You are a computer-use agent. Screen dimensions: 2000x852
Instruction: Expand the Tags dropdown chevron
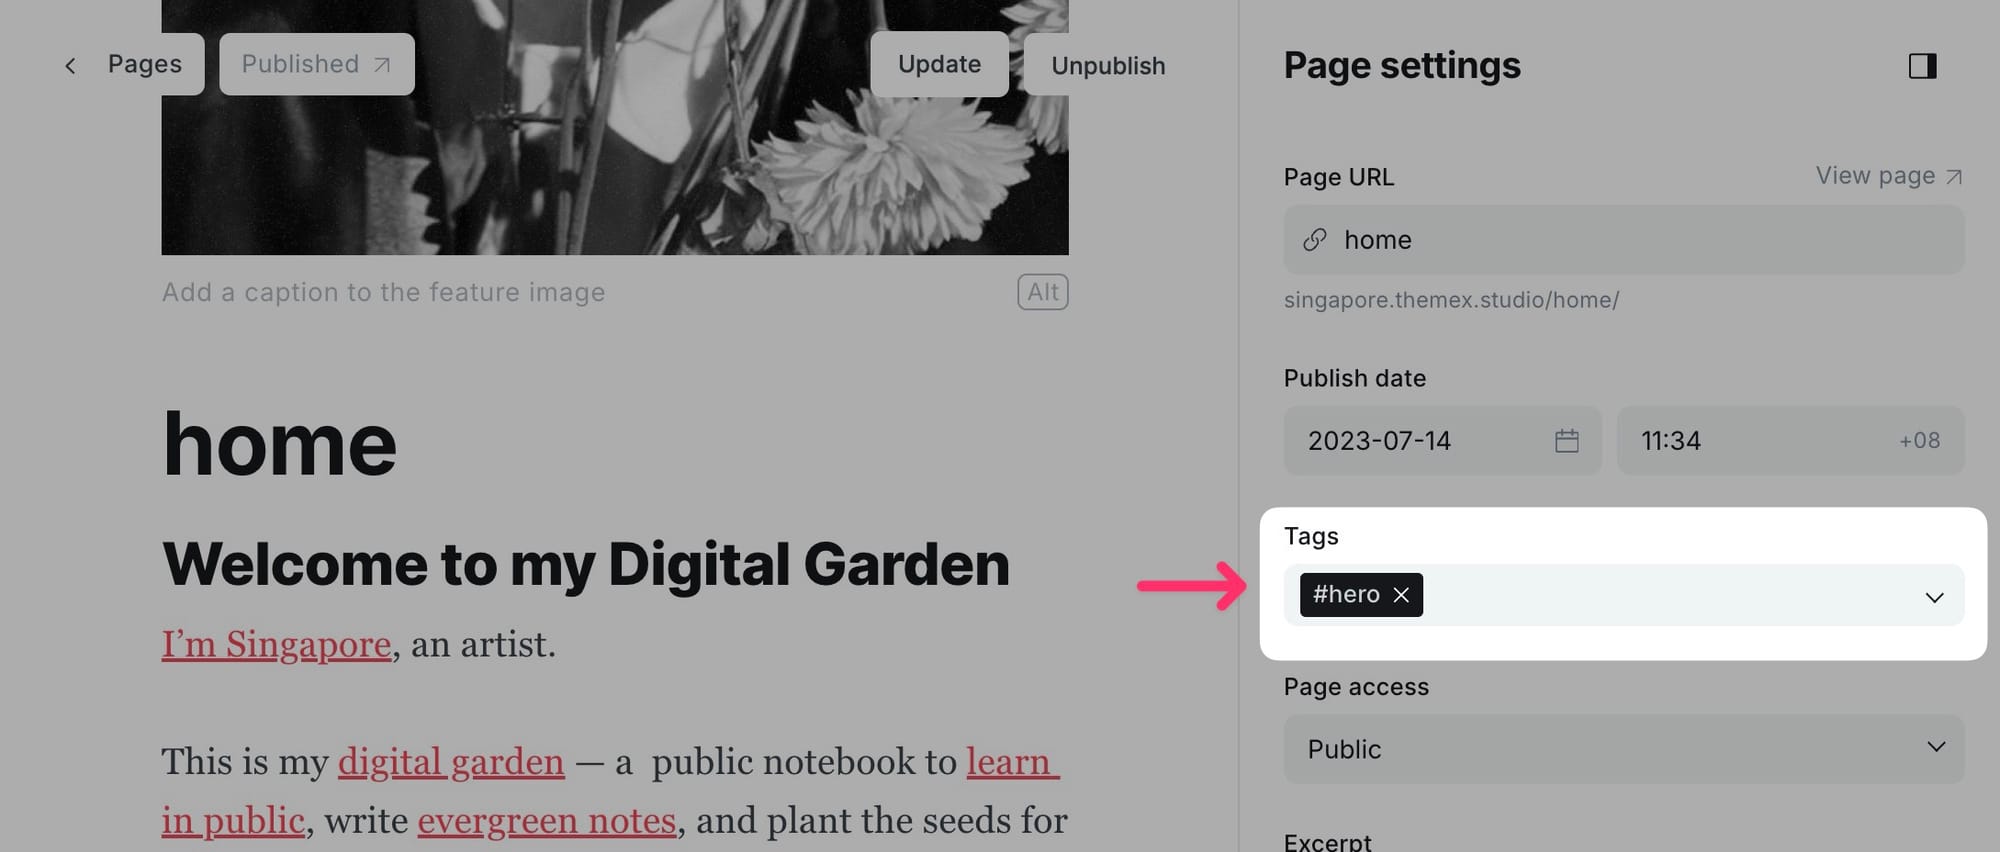[x=1934, y=597]
